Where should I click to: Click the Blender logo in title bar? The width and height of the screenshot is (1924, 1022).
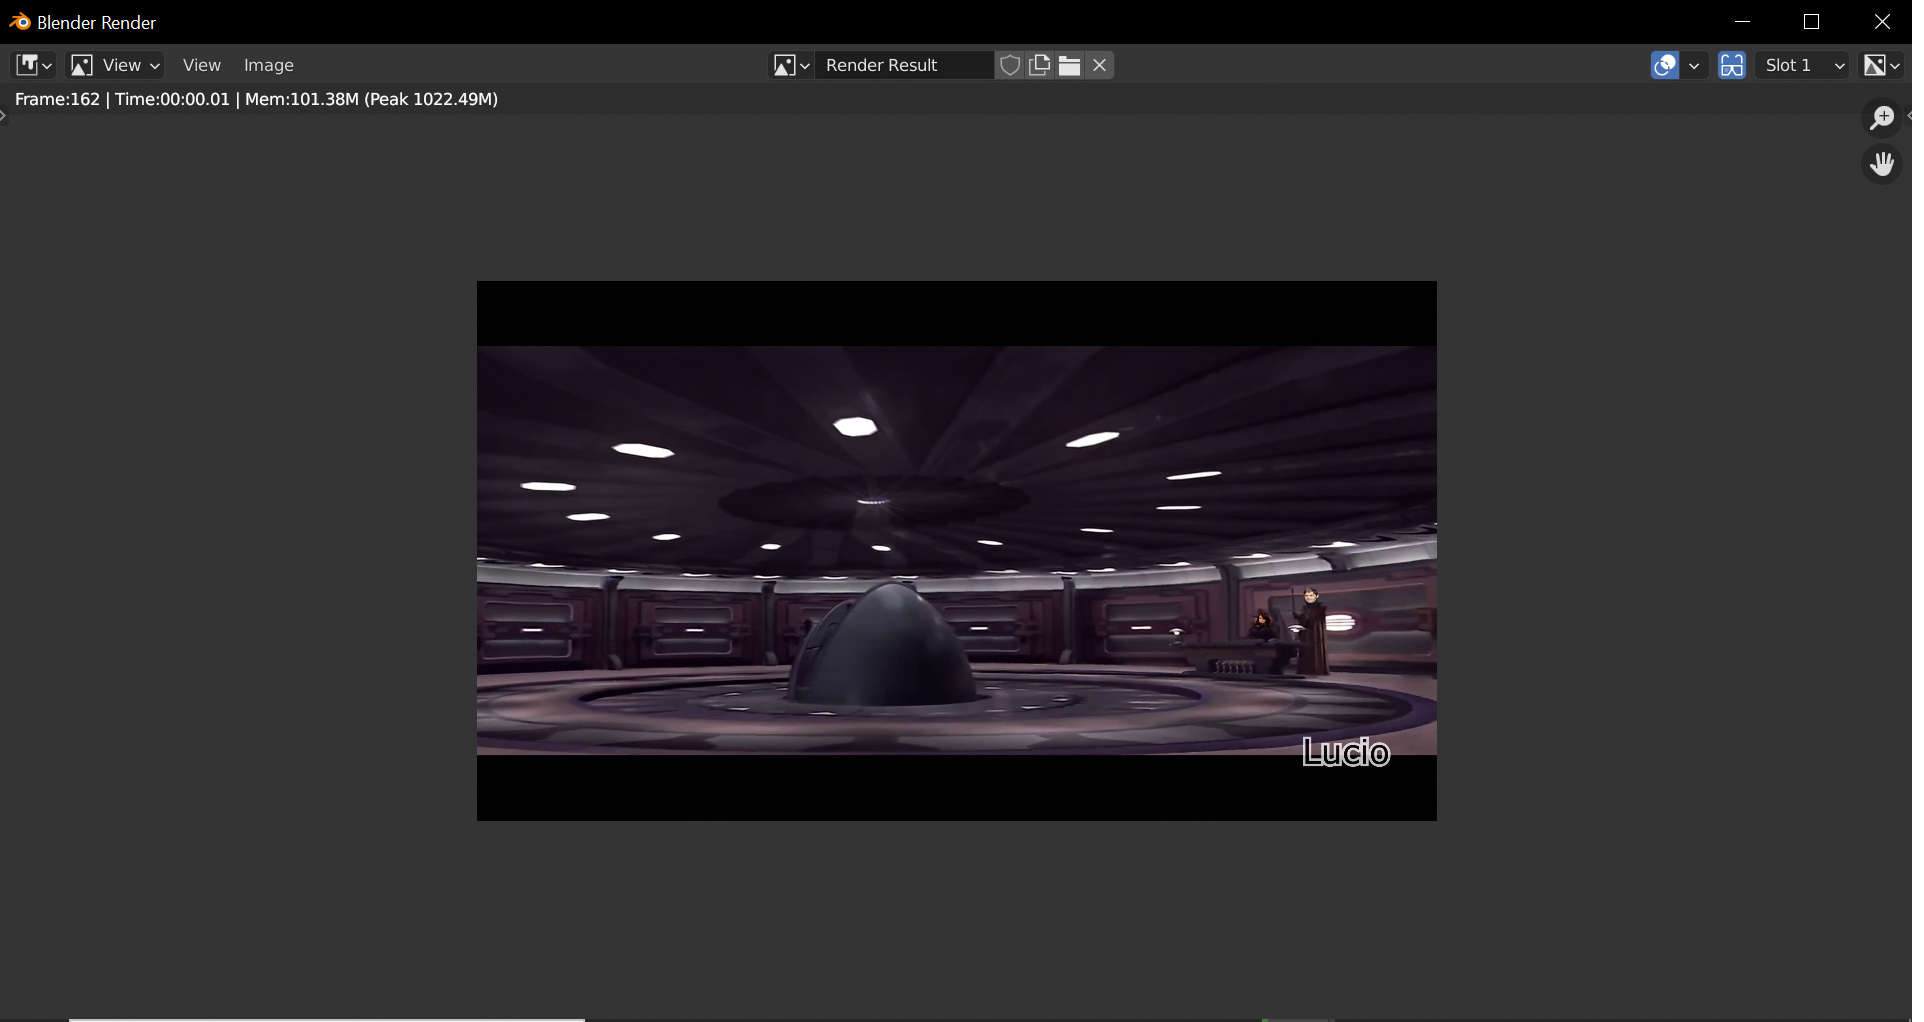tap(19, 21)
